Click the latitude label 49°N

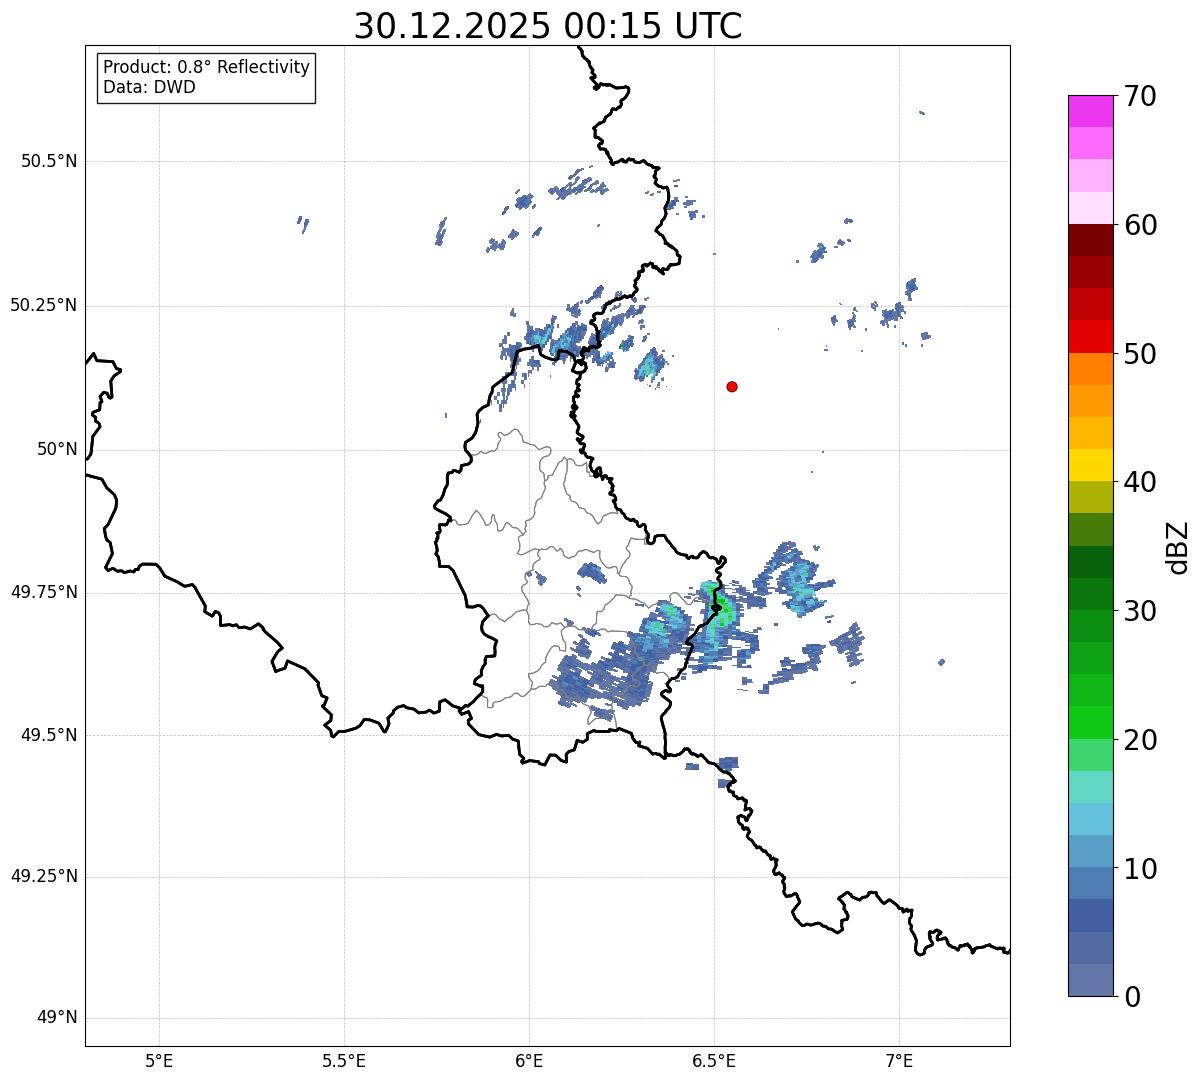57,1018
